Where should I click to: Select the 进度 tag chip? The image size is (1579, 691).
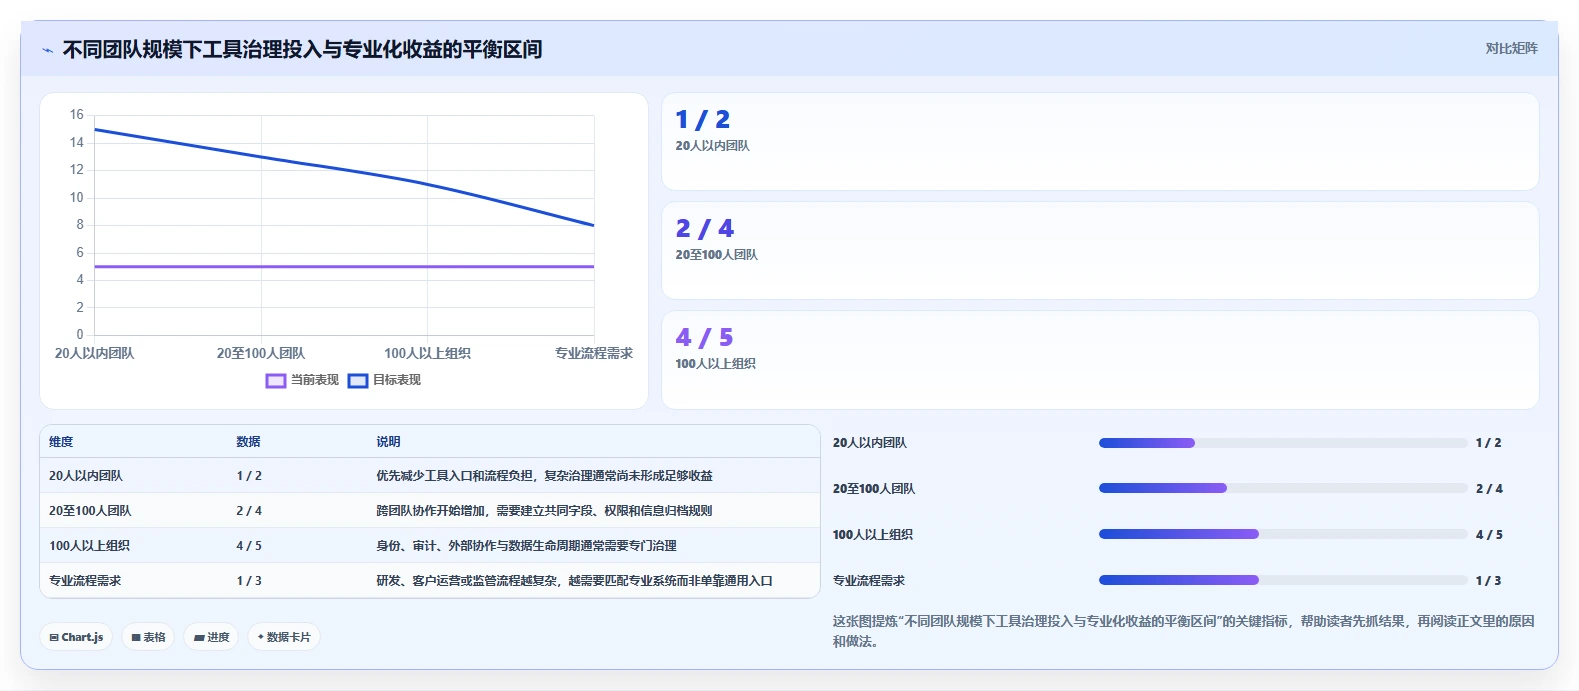coord(211,637)
